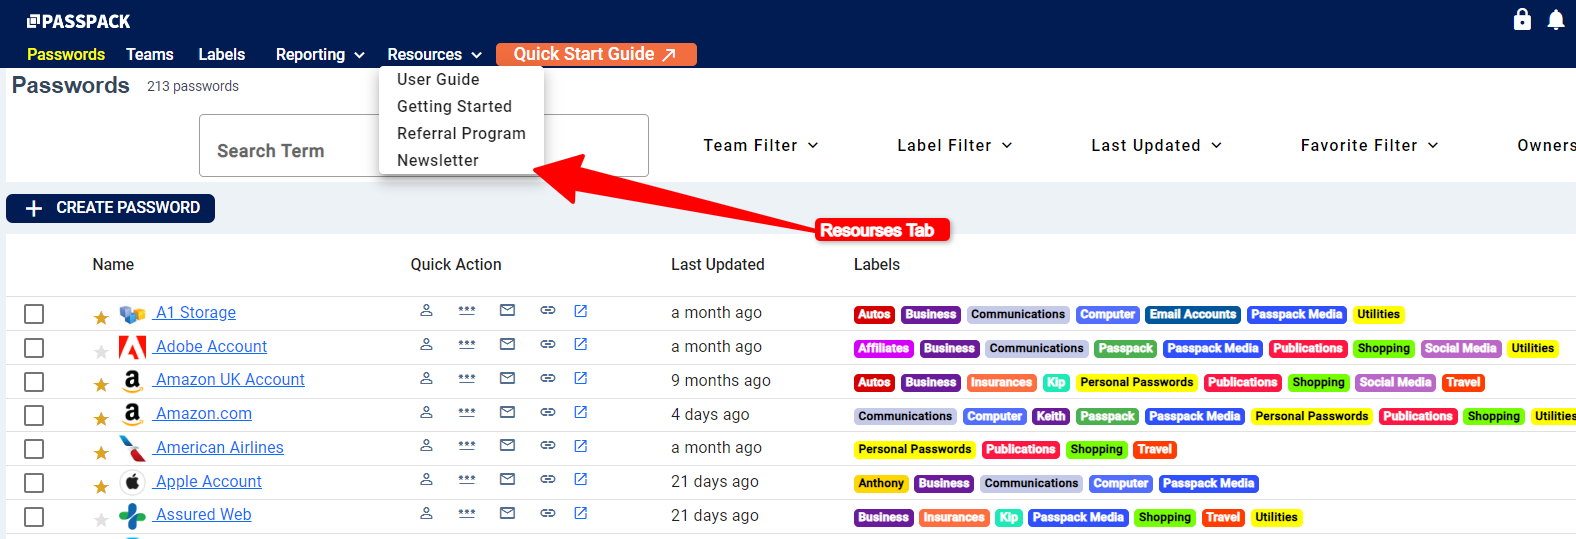Click the email icon for A1 Storage
This screenshot has width=1576, height=539.
[507, 311]
